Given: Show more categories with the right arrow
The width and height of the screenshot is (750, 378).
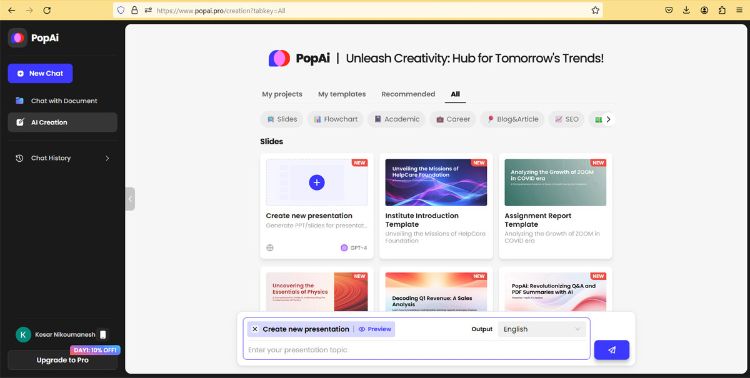Looking at the screenshot, I should coord(608,119).
